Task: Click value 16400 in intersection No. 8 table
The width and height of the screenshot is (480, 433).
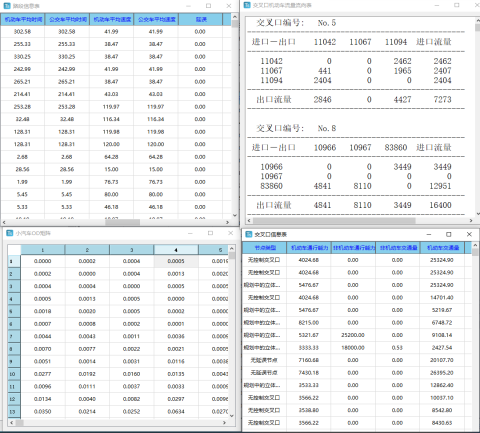Action: point(440,205)
